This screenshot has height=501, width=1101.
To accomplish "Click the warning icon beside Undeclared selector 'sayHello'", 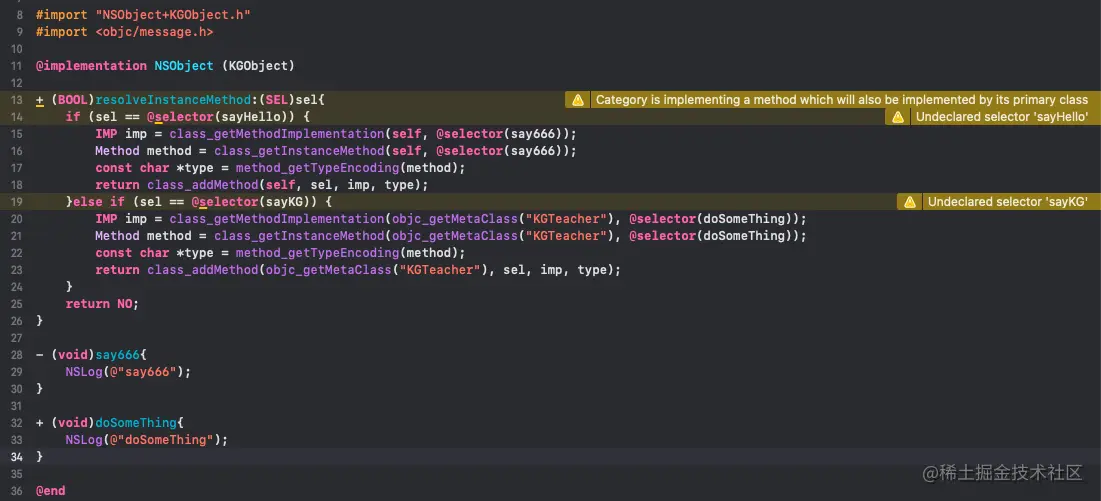I will pyautogui.click(x=897, y=117).
